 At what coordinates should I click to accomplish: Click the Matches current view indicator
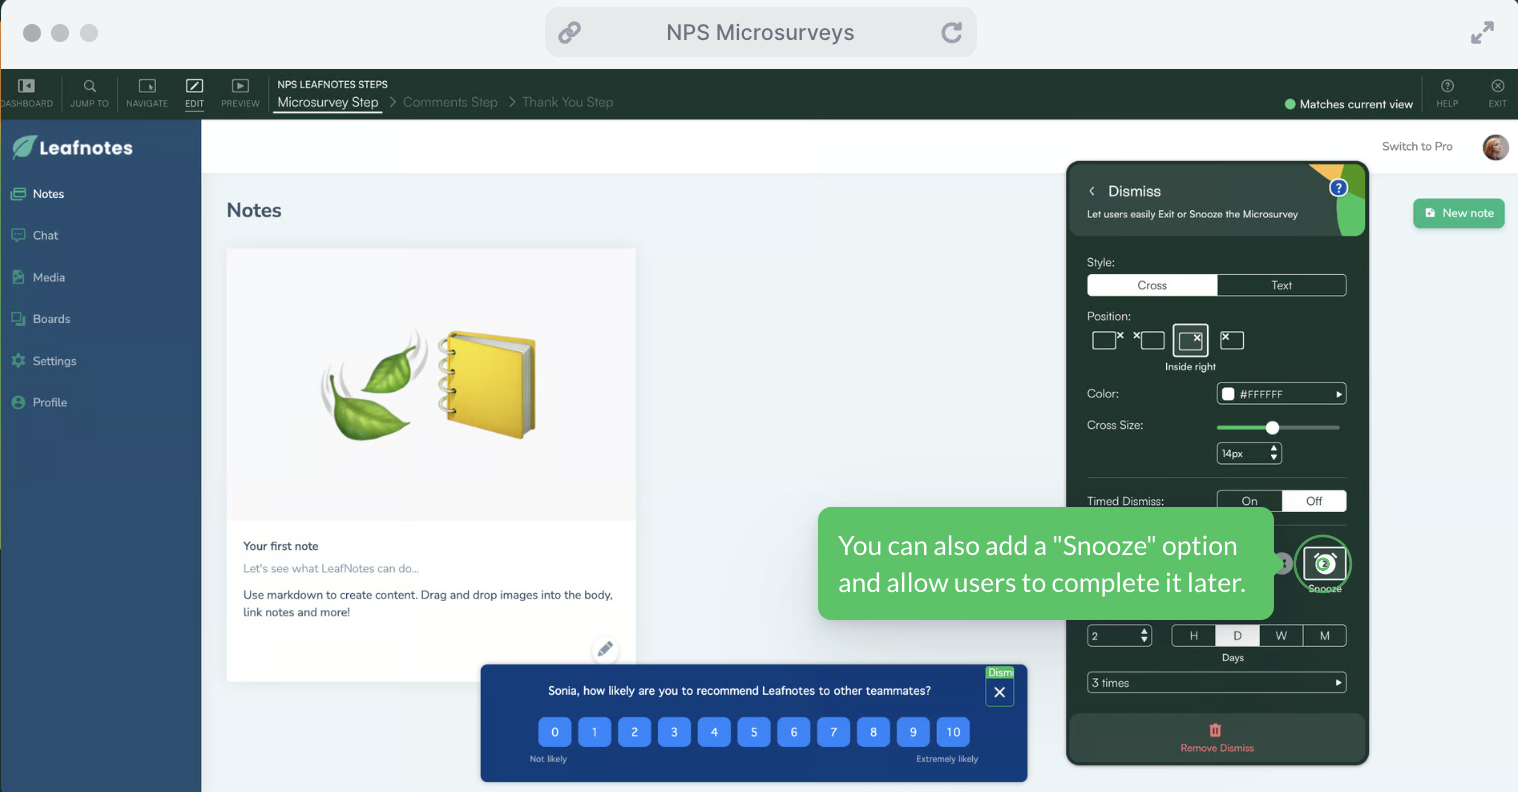point(1348,104)
